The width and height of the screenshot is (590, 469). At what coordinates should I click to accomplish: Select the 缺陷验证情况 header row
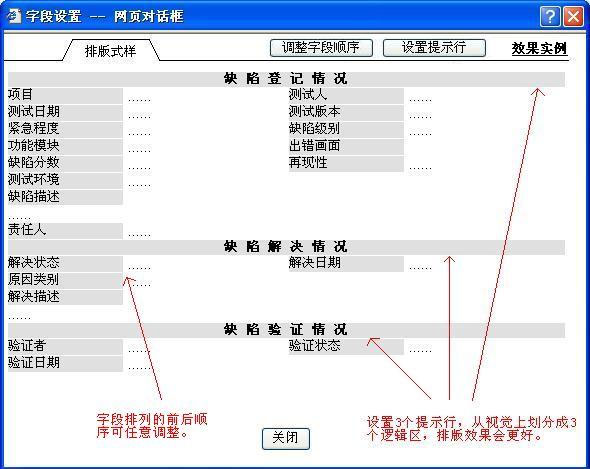coord(286,330)
